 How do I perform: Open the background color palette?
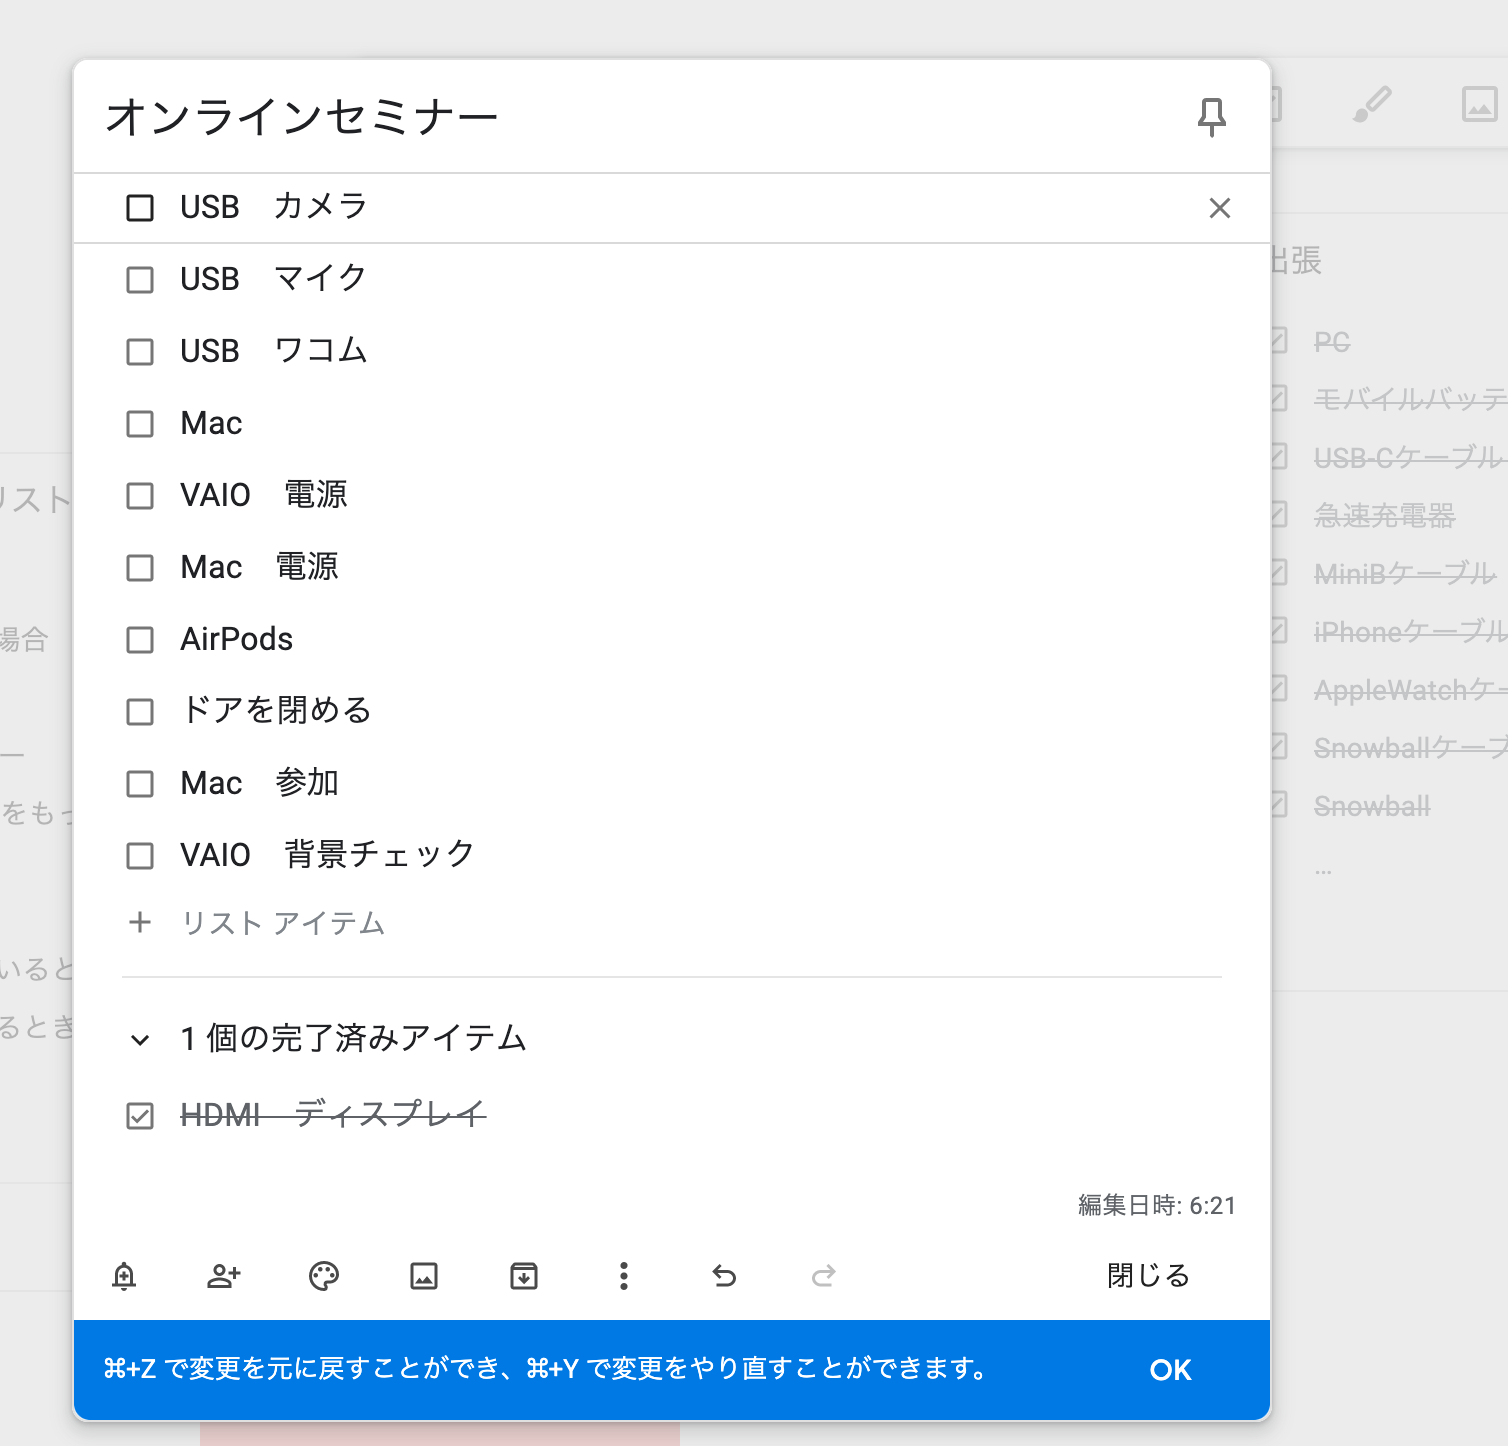[324, 1276]
